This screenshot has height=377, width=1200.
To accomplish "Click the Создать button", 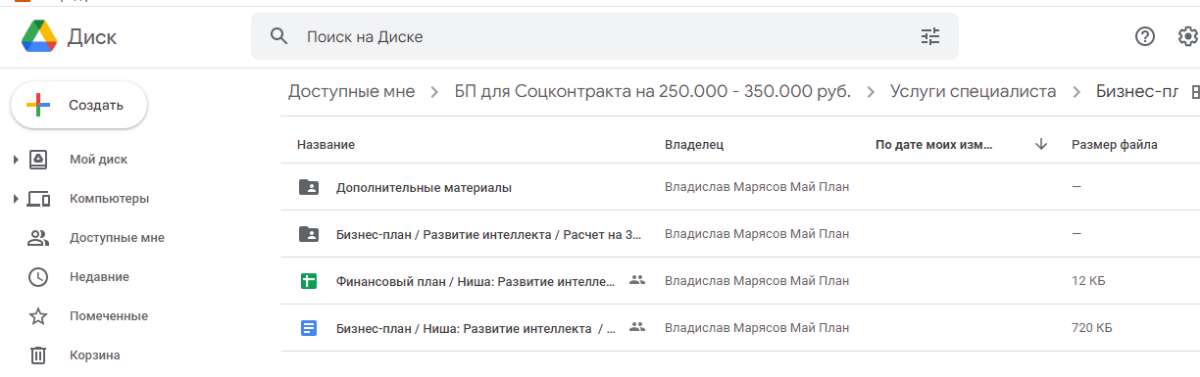I will point(79,105).
